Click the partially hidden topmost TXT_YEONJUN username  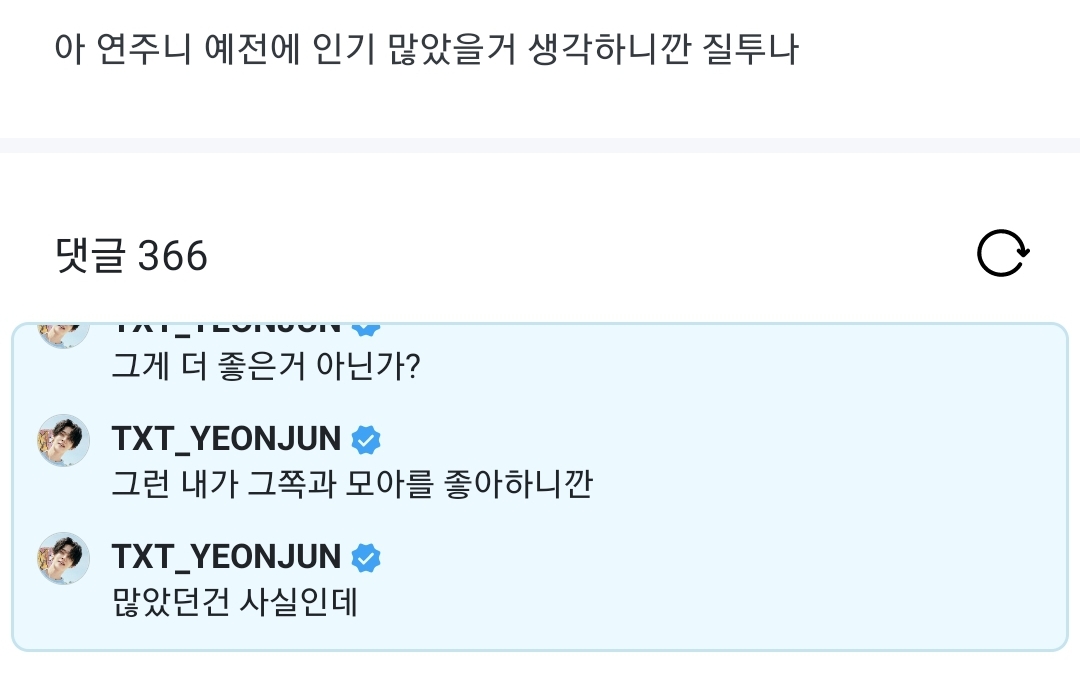227,322
